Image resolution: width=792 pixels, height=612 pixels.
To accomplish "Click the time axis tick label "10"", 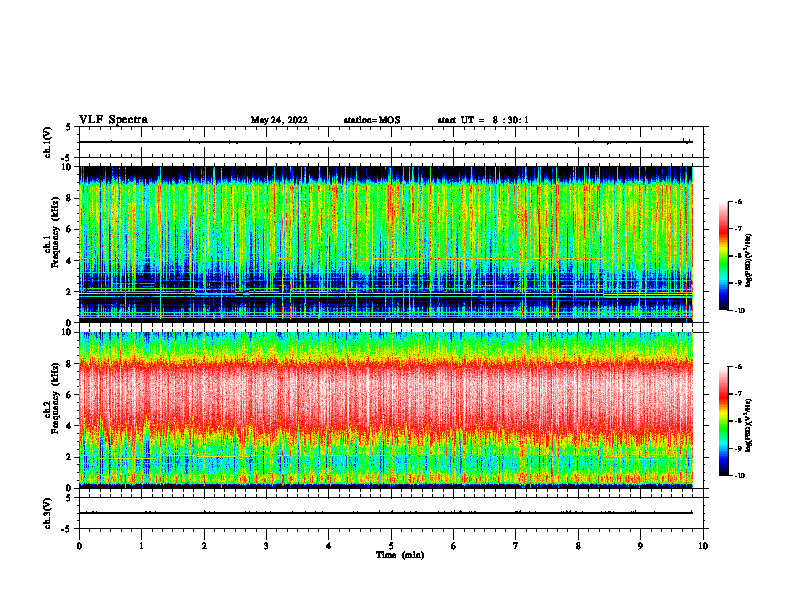I will point(703,546).
